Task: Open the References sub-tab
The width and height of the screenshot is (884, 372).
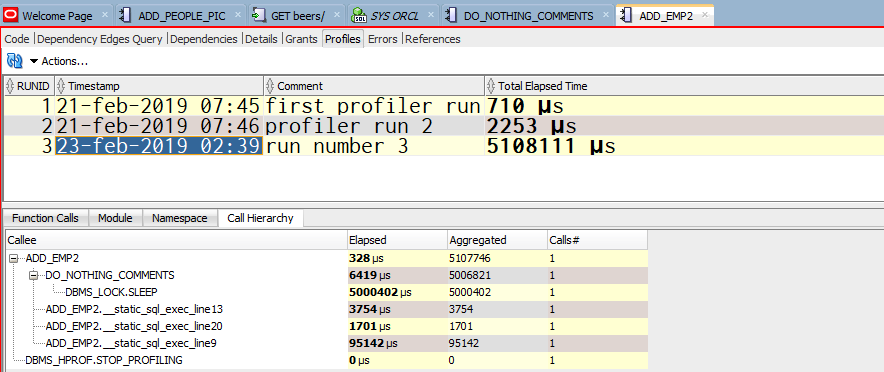Action: point(432,39)
